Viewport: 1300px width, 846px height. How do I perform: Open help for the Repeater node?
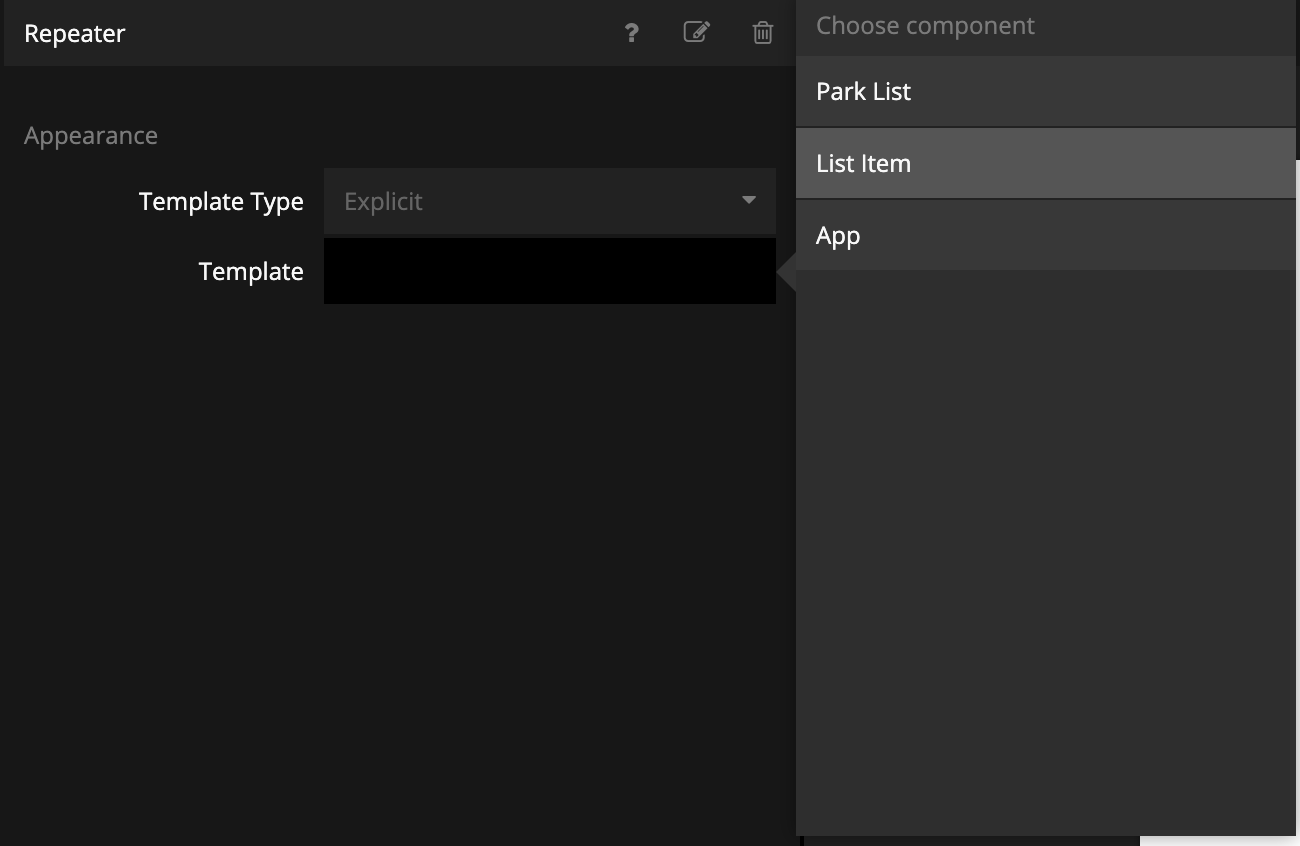(631, 33)
